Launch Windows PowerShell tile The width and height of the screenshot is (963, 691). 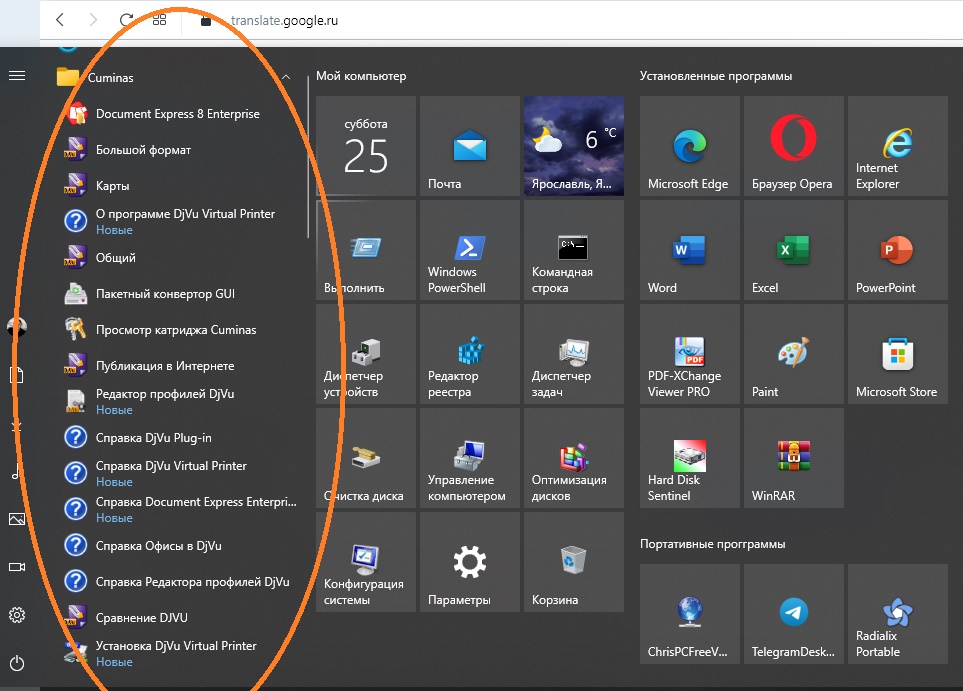470,250
